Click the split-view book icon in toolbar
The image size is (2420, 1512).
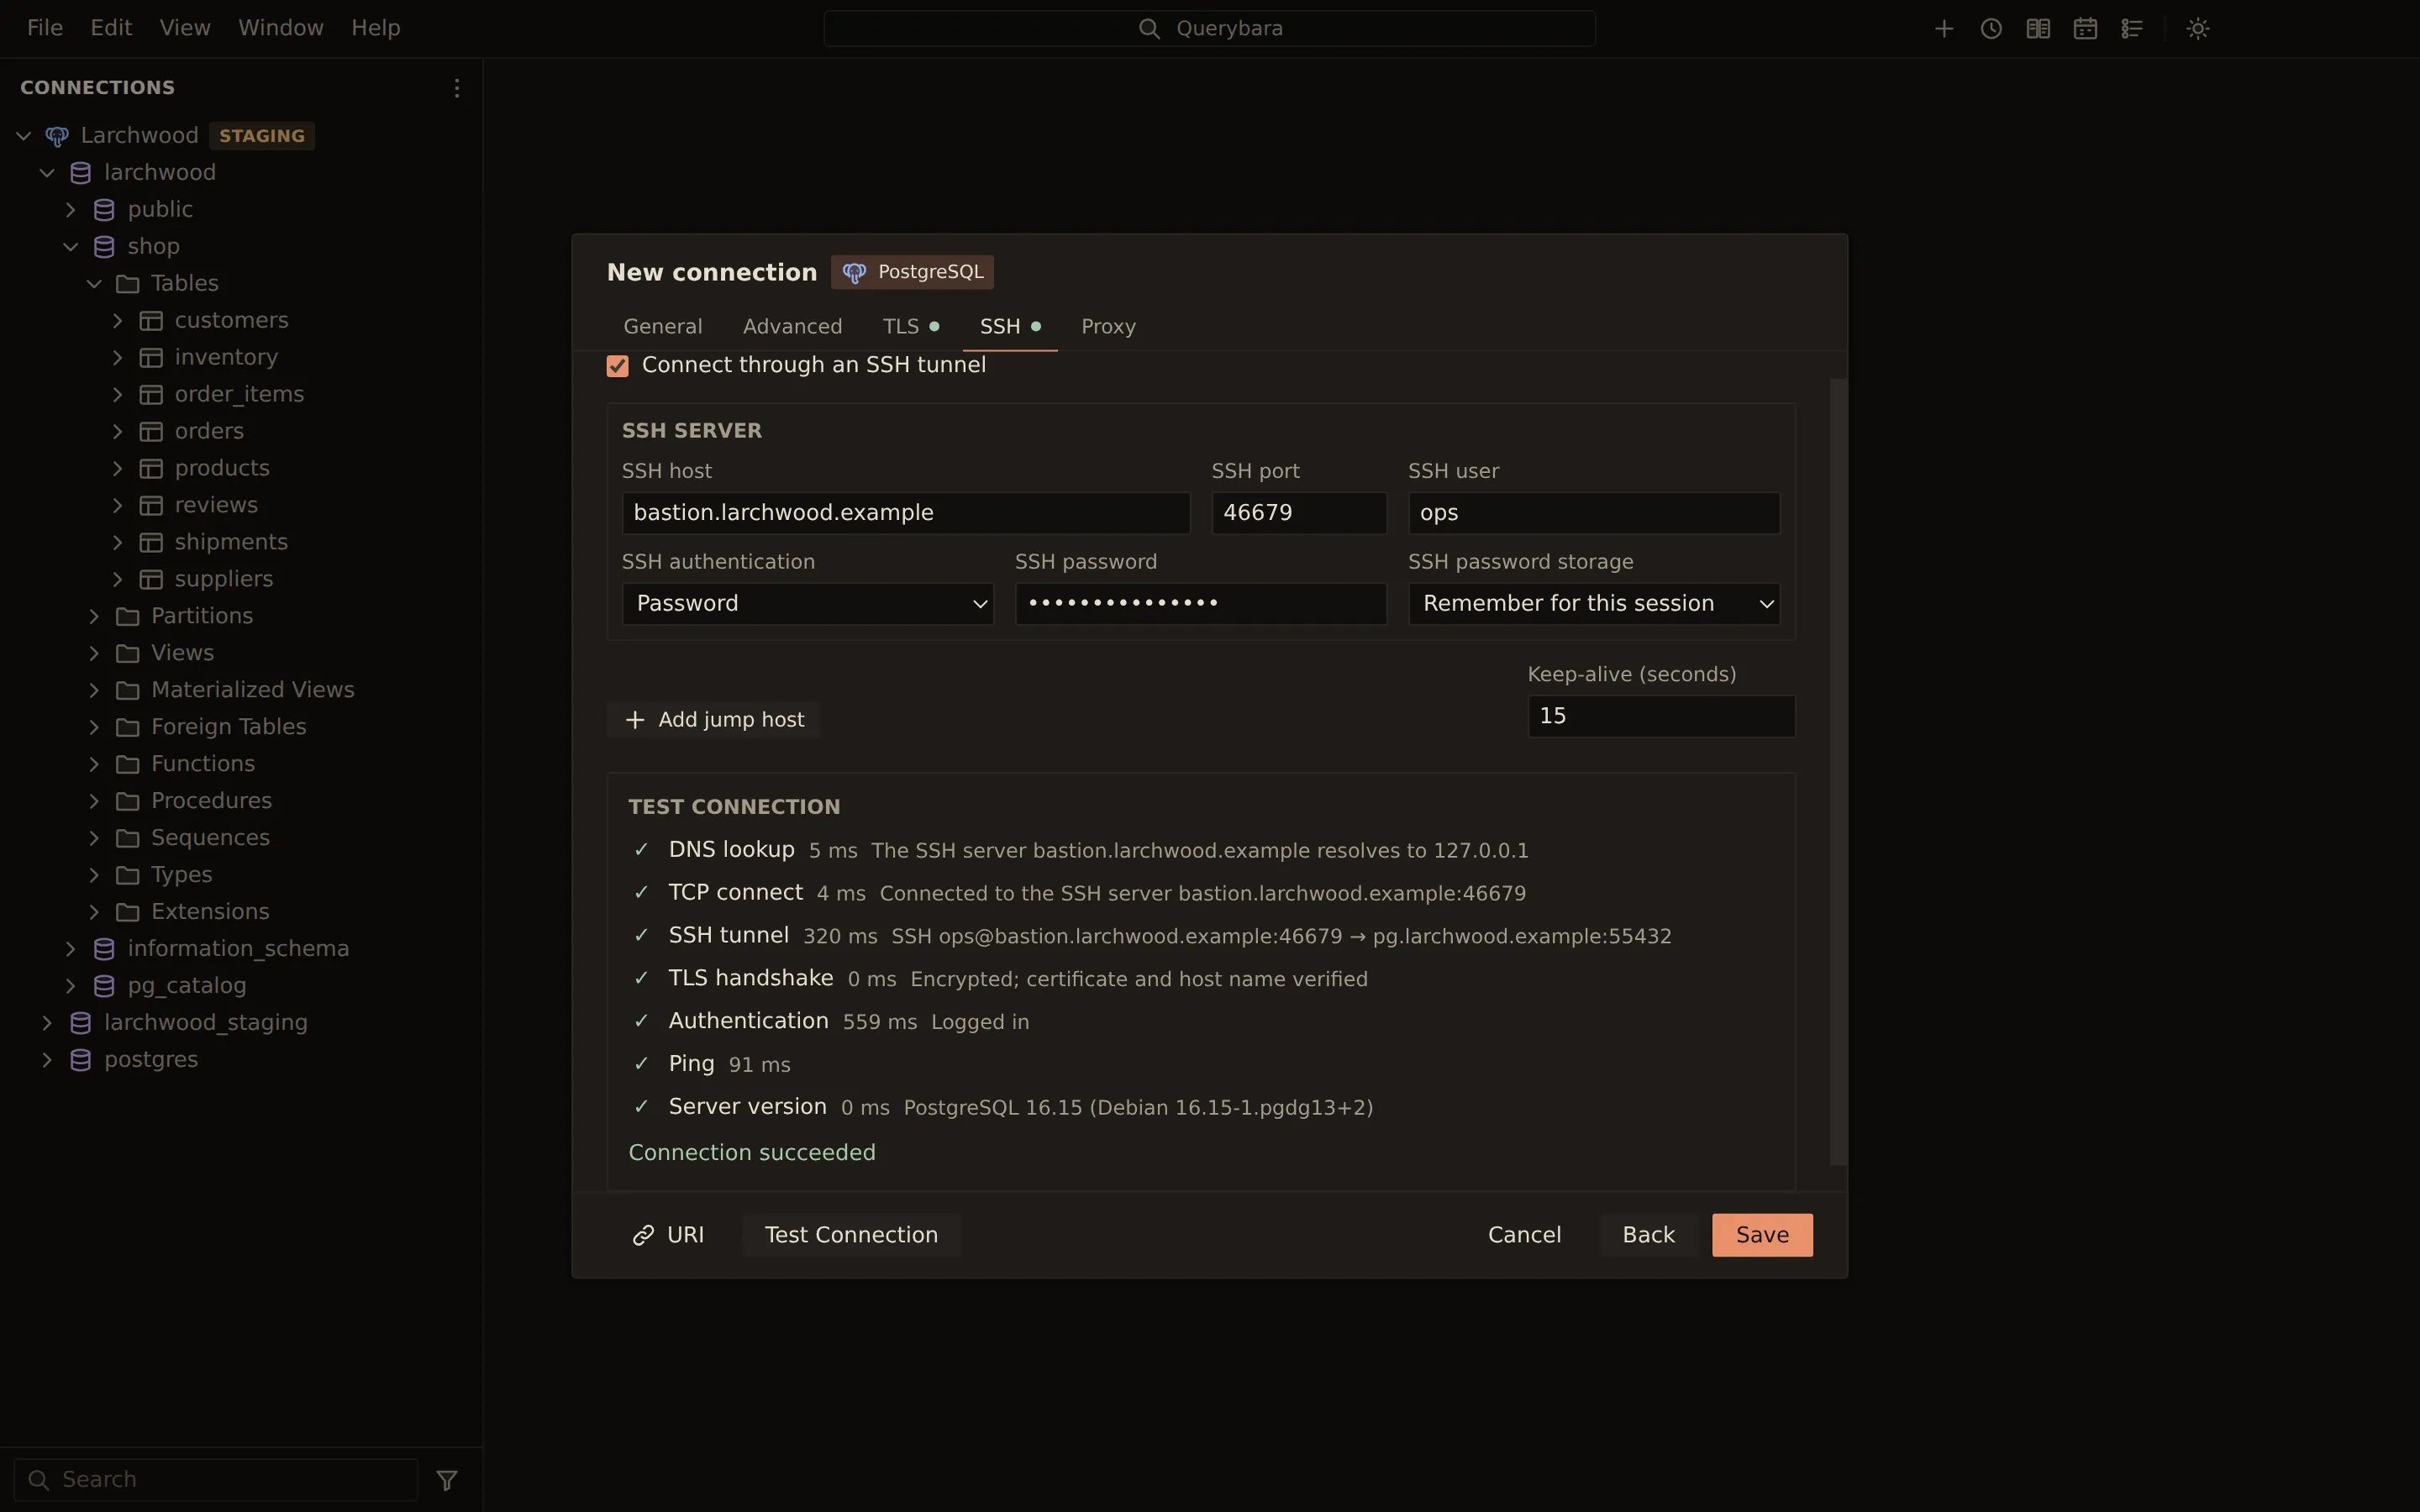(2037, 28)
